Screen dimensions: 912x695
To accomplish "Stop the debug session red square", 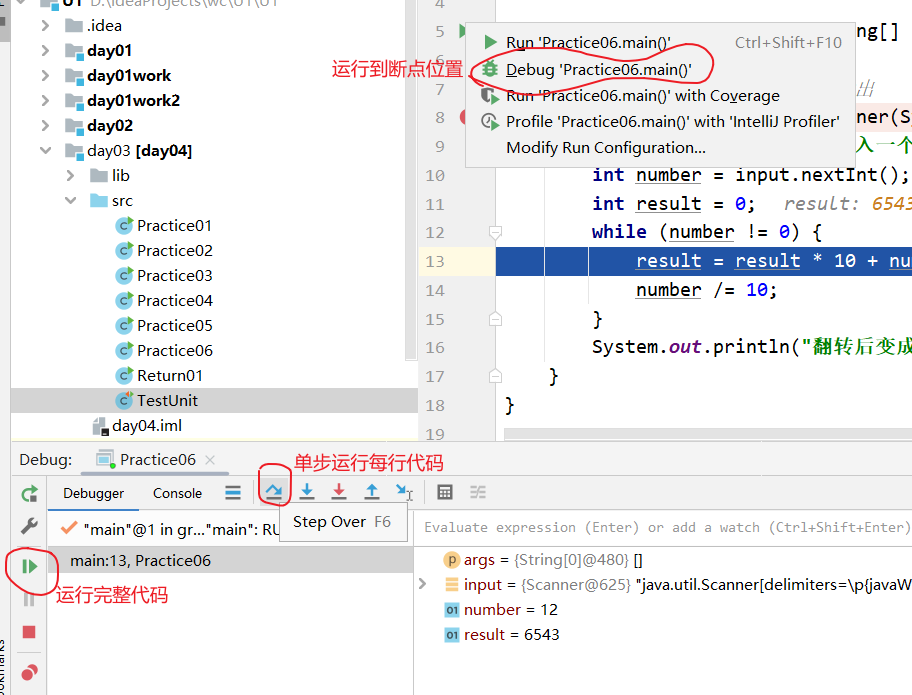I will [29, 632].
